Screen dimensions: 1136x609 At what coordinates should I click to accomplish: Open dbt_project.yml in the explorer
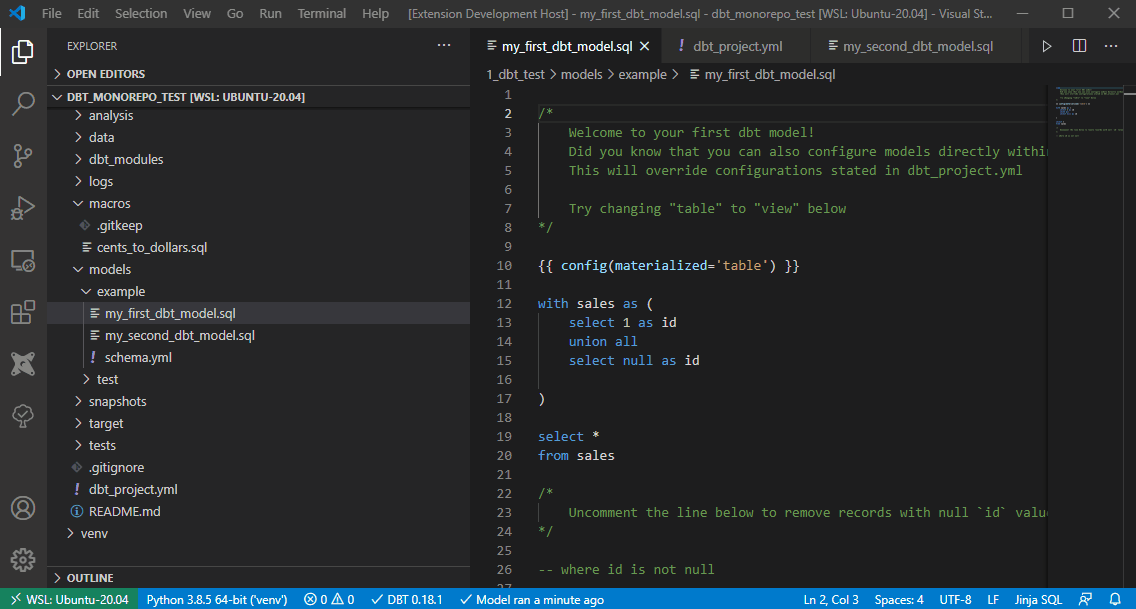258,490
